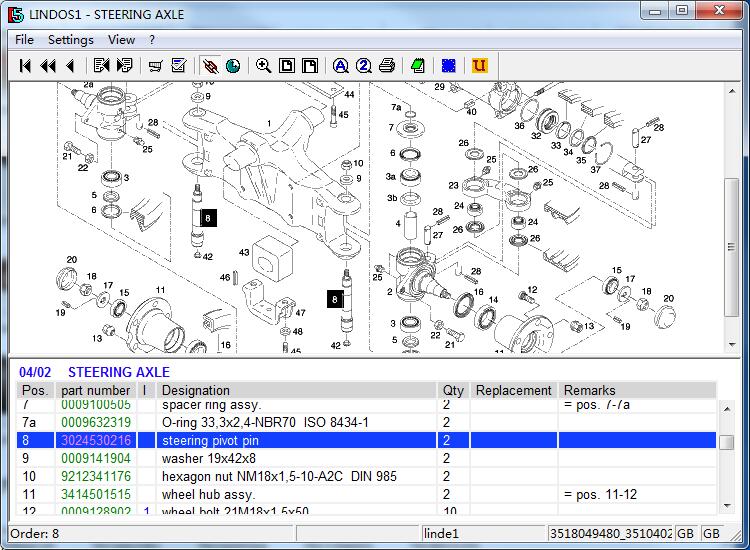This screenshot has height=550, width=750.
Task: Print with the printer icon
Action: [387, 66]
